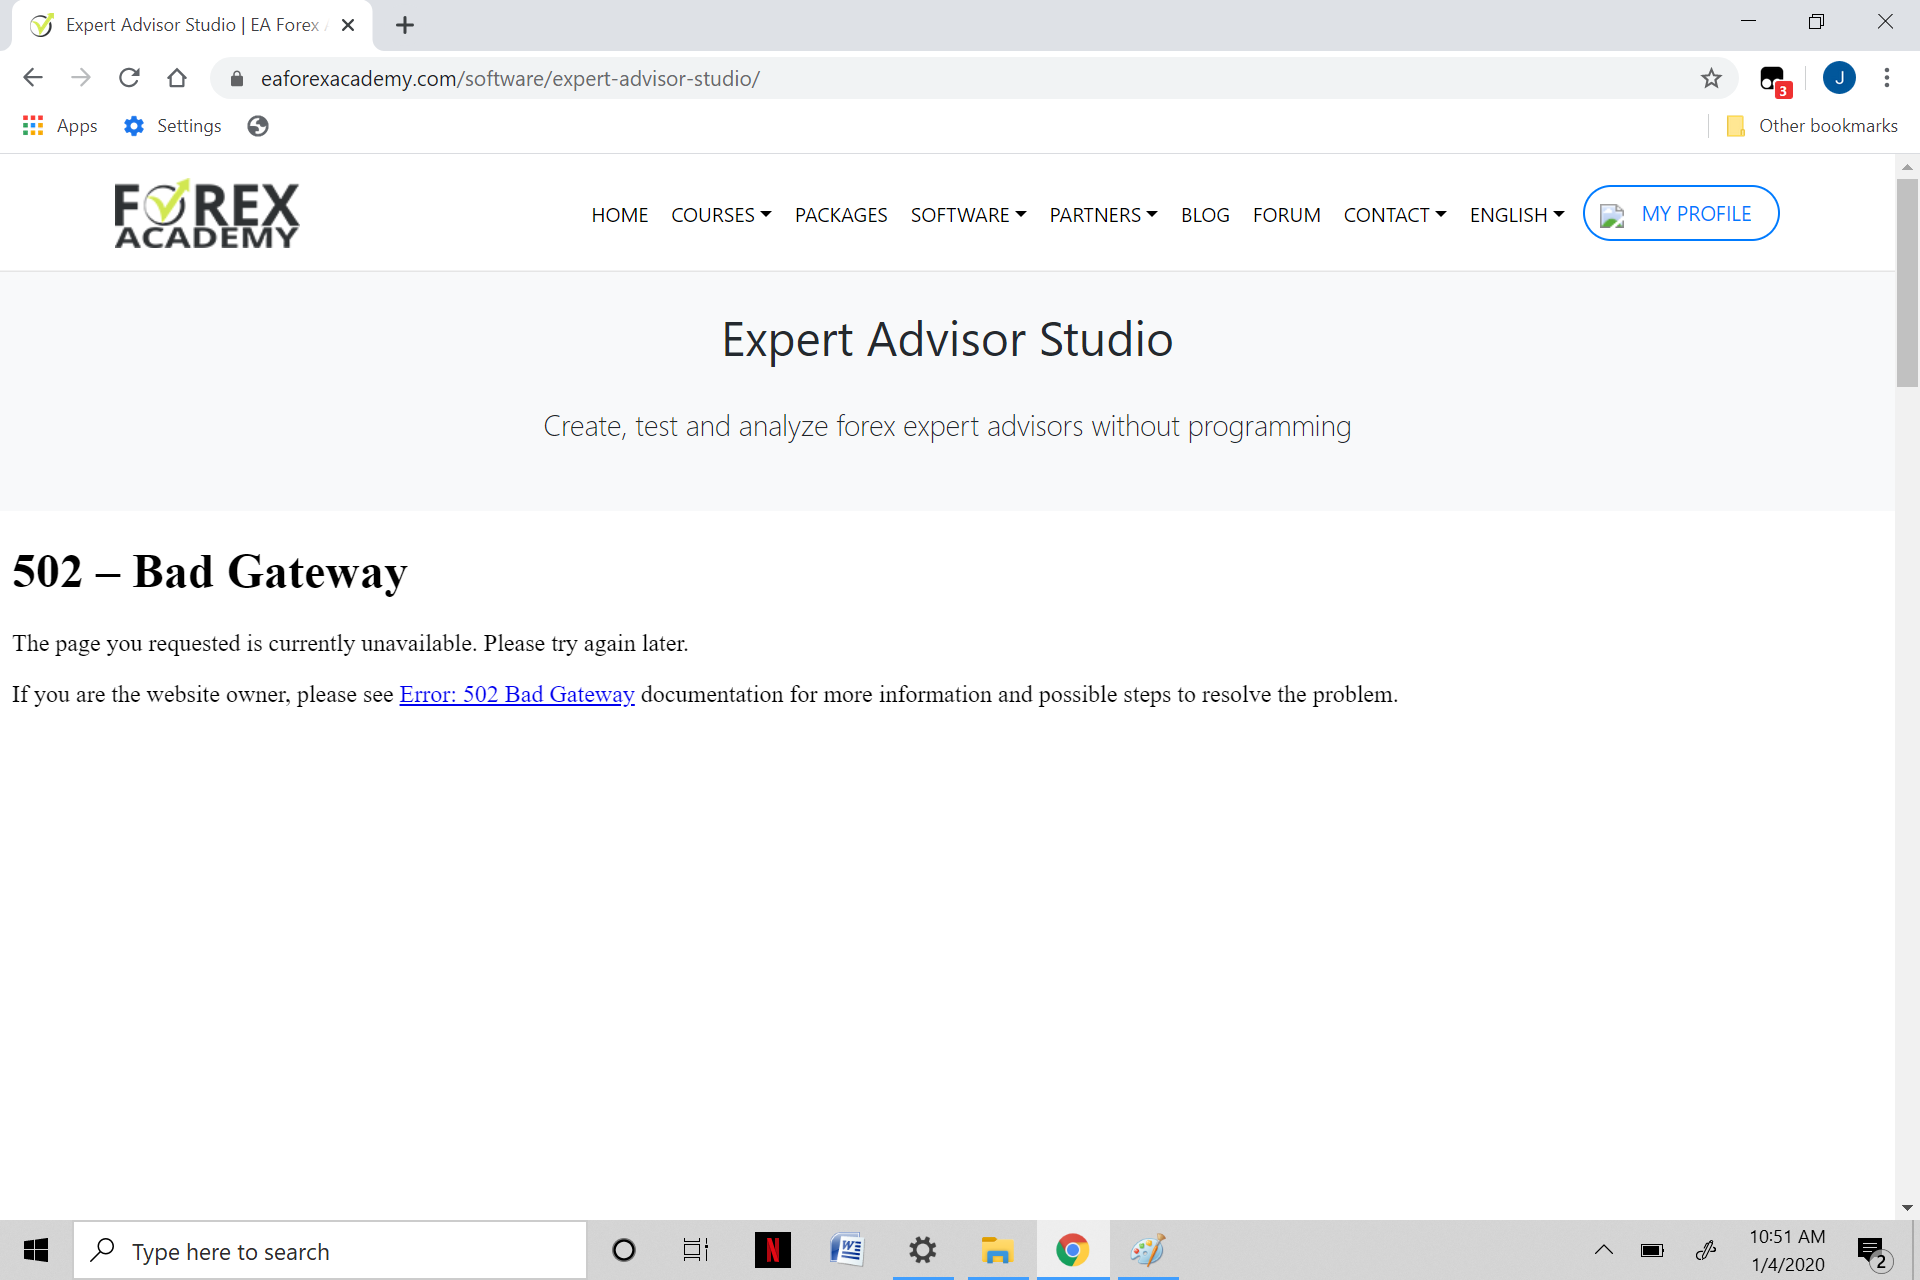Click the browser forward arrow
Screen dimensions: 1920x1280
click(81, 78)
